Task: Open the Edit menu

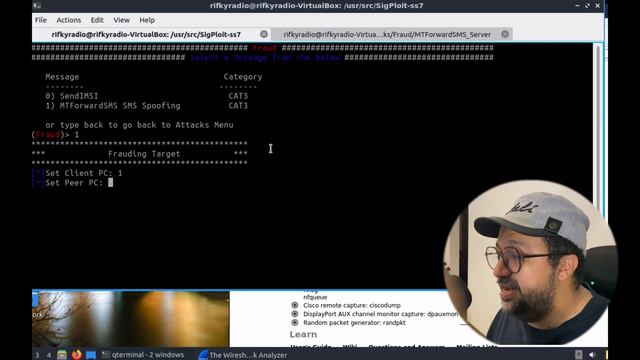Action: click(x=97, y=20)
